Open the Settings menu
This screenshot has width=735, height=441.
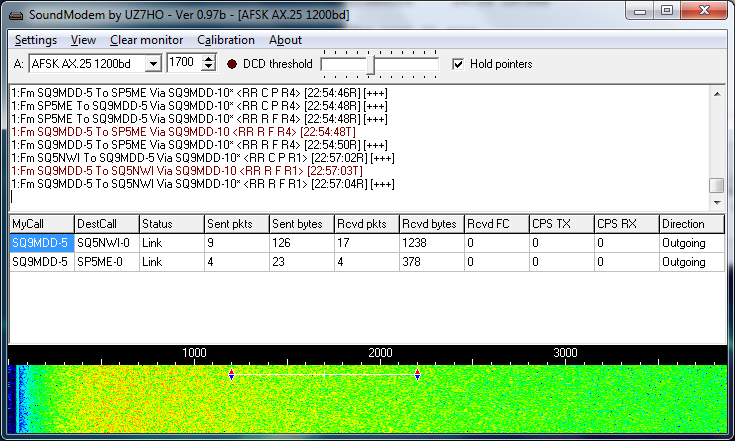(35, 40)
